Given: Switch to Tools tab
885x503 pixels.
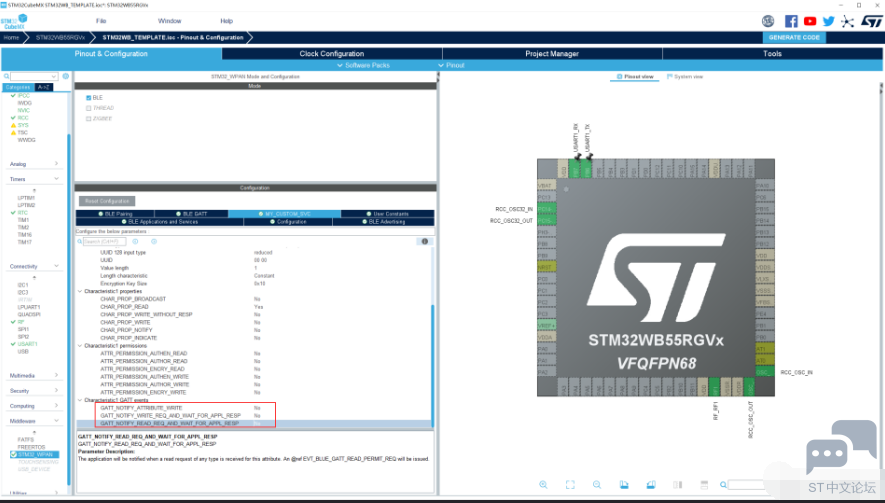Looking at the screenshot, I should (x=772, y=54).
